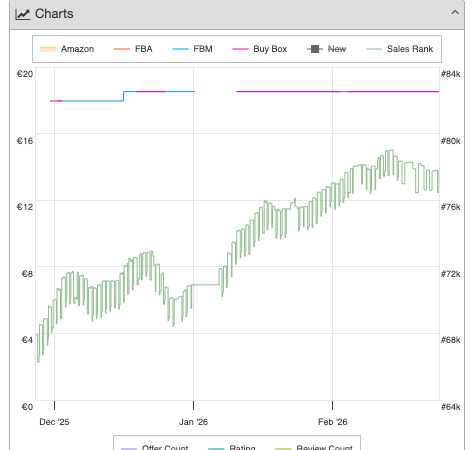The image size is (474, 450).
Task: Toggle the Offer Count legend entry
Action: [x=154, y=447]
